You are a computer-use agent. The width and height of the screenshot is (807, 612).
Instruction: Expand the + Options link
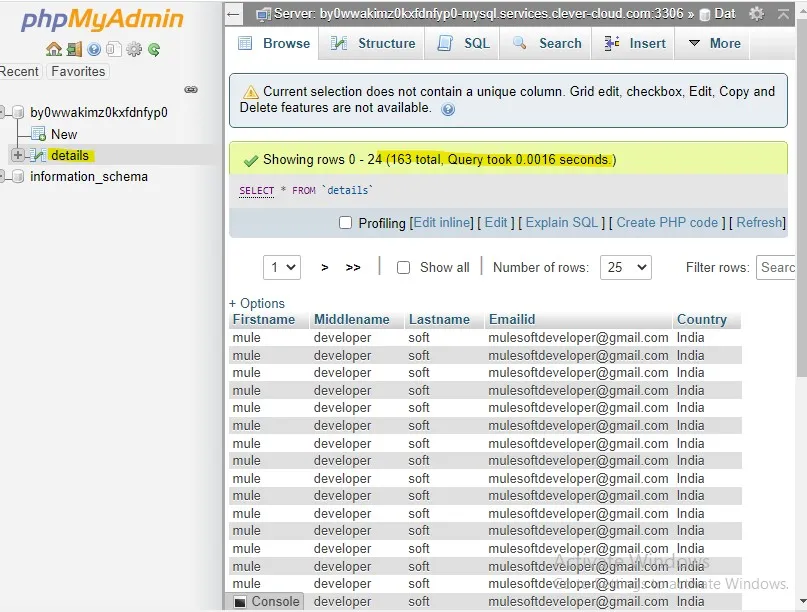pyautogui.click(x=257, y=303)
